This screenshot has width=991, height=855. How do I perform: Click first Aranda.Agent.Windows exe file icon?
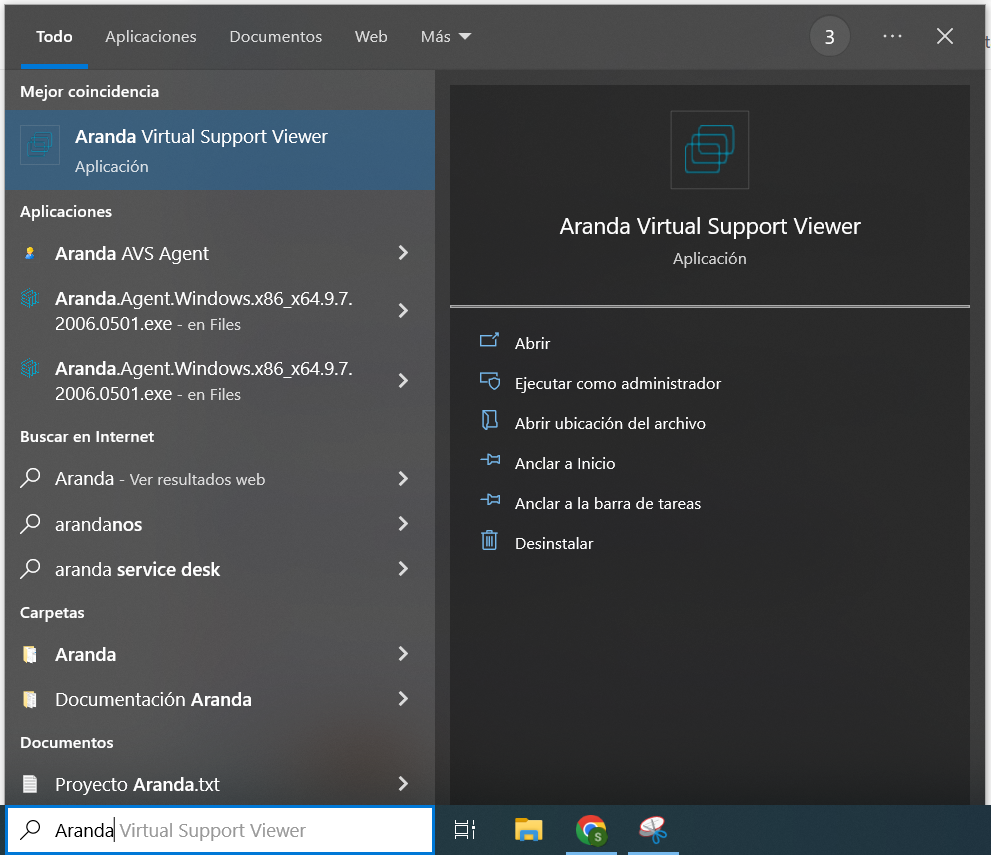(30, 298)
